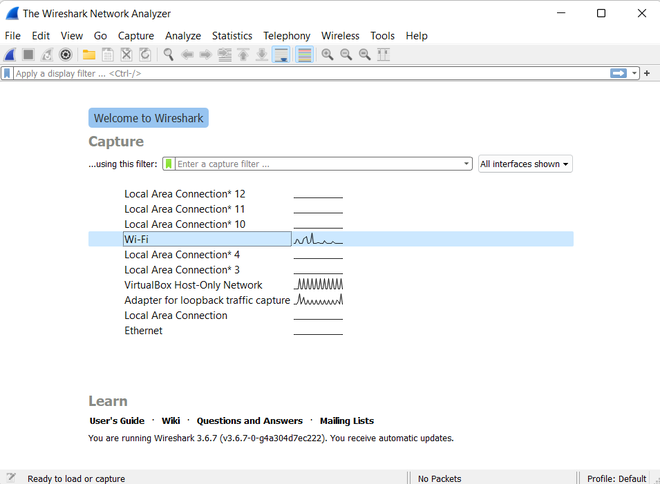Toggle auto-scroll during live capture
Image resolution: width=660 pixels, height=484 pixels.
click(x=281, y=55)
